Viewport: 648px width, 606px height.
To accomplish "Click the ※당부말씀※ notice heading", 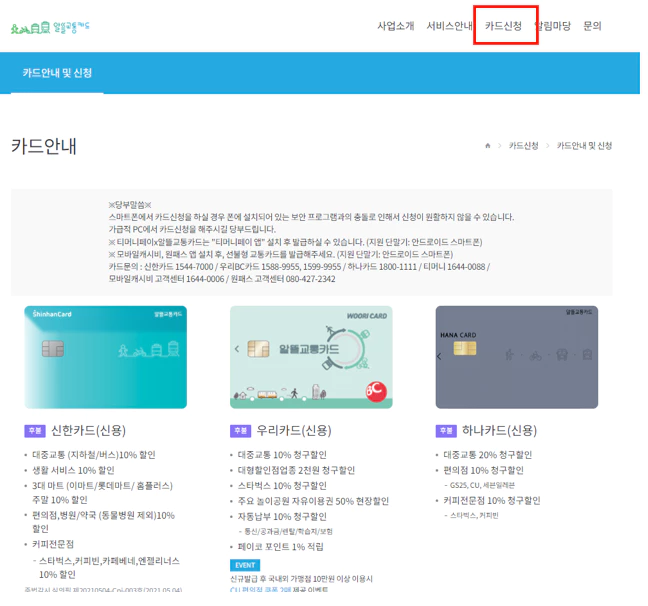I will [x=130, y=205].
